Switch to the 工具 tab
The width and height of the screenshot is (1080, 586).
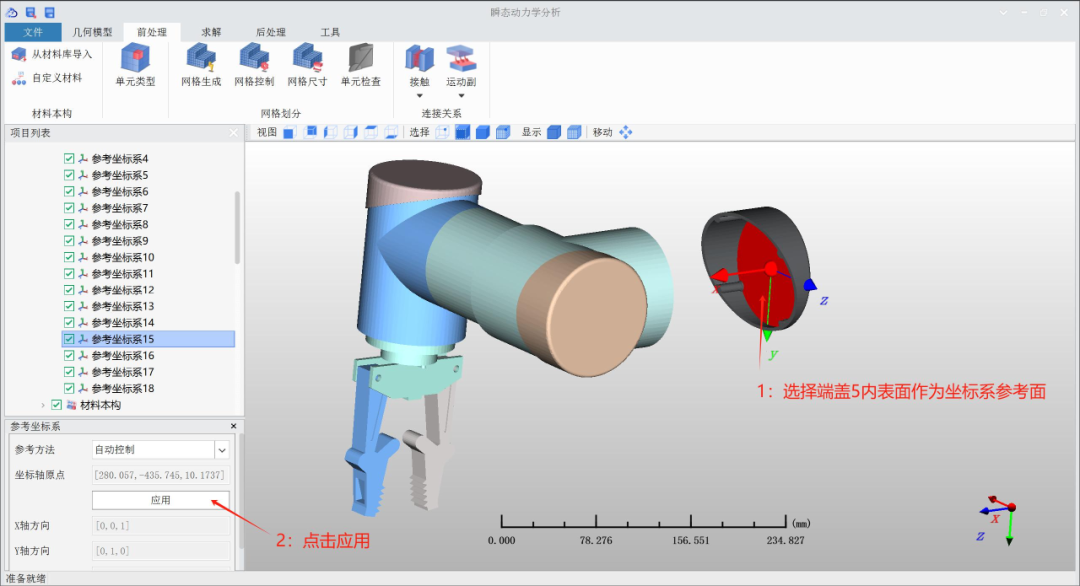coord(330,32)
